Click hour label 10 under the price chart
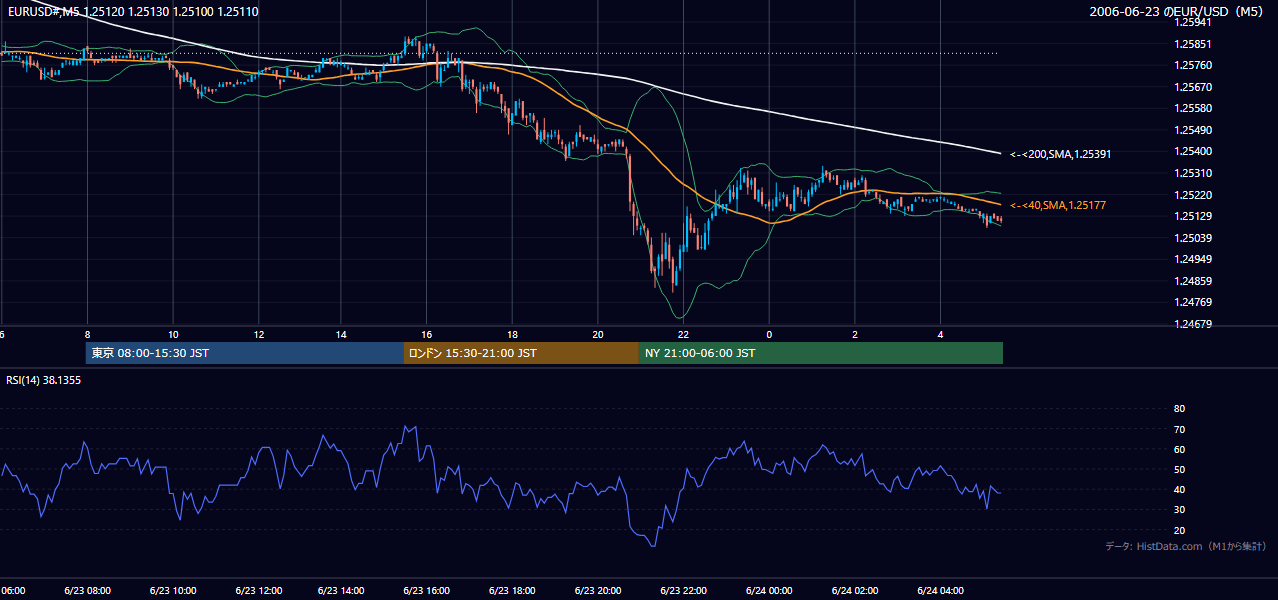Viewport: 1278px width, 600px height. pos(173,334)
